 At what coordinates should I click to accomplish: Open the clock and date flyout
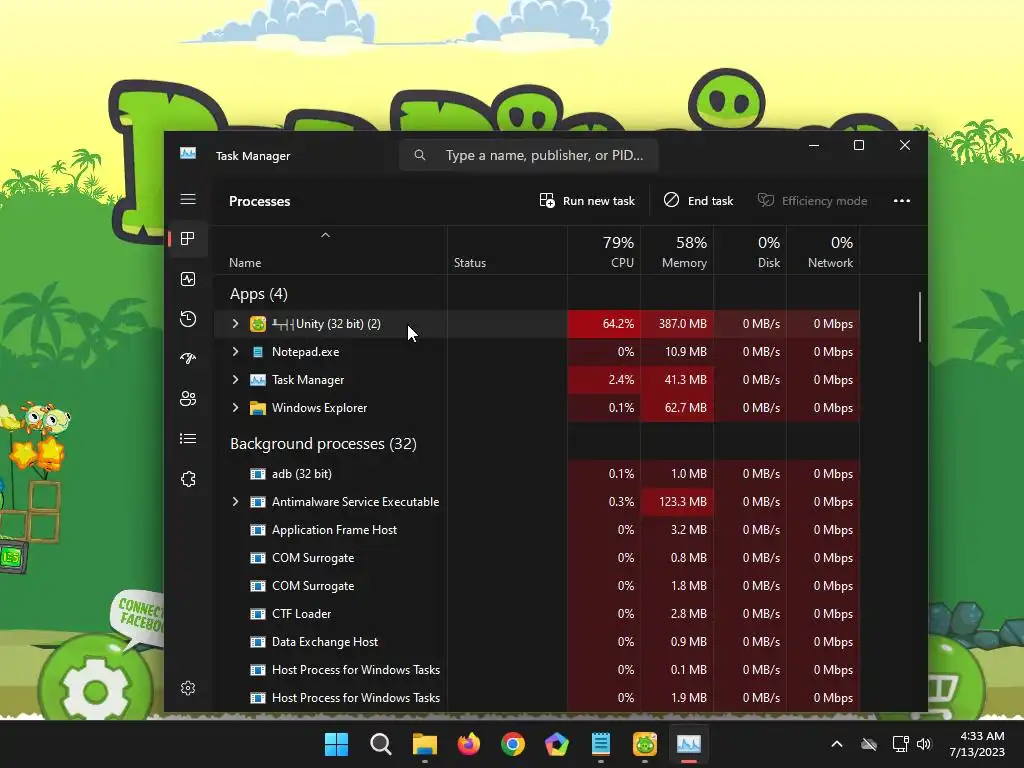[x=978, y=744]
